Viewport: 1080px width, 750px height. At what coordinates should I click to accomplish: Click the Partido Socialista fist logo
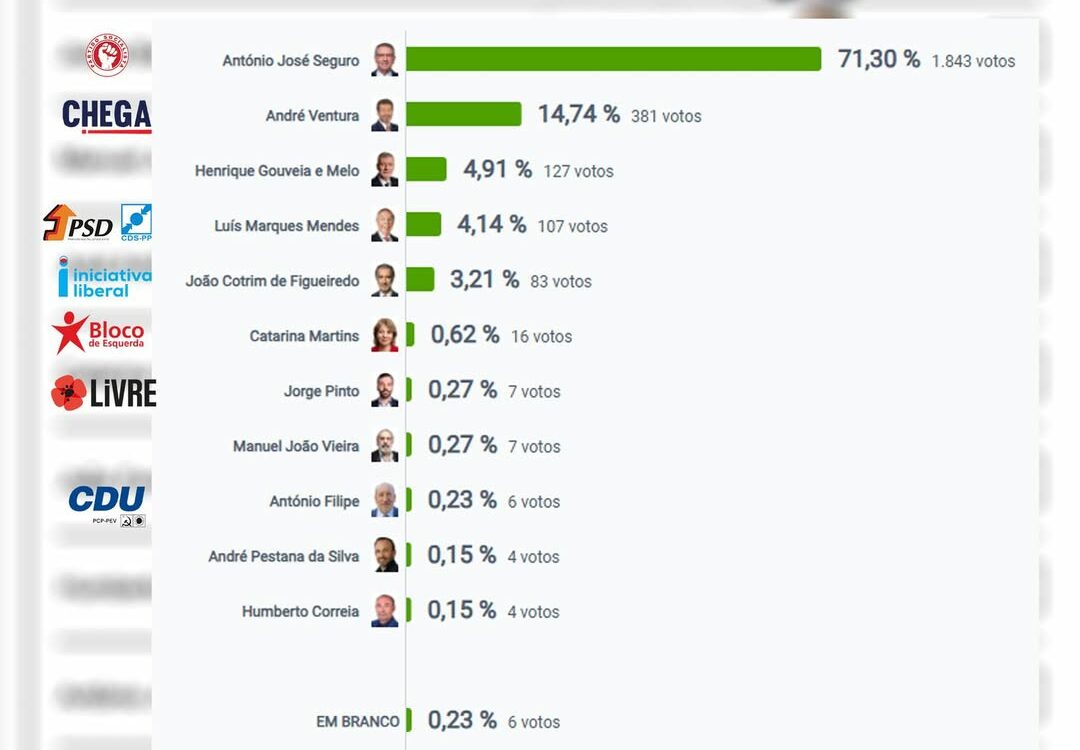(x=106, y=55)
